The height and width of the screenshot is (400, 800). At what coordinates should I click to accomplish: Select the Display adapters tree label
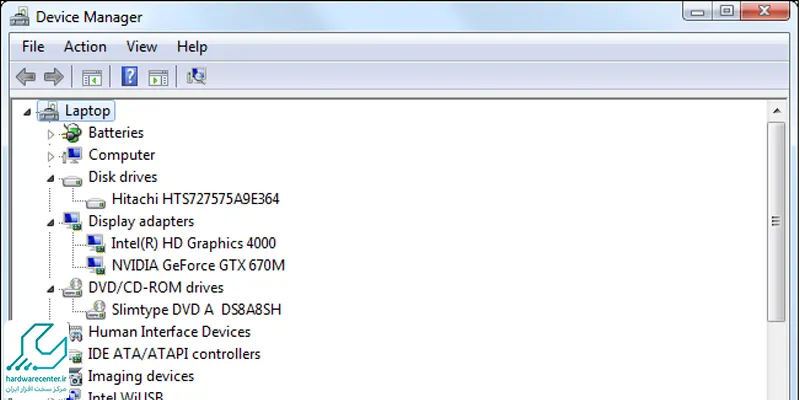coord(141,221)
